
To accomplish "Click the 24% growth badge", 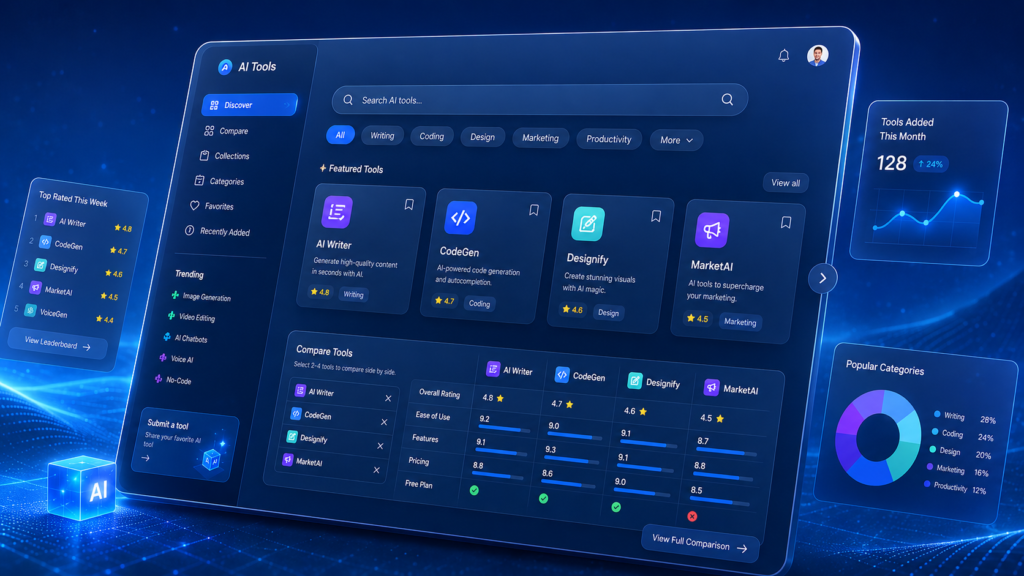I will pos(931,164).
